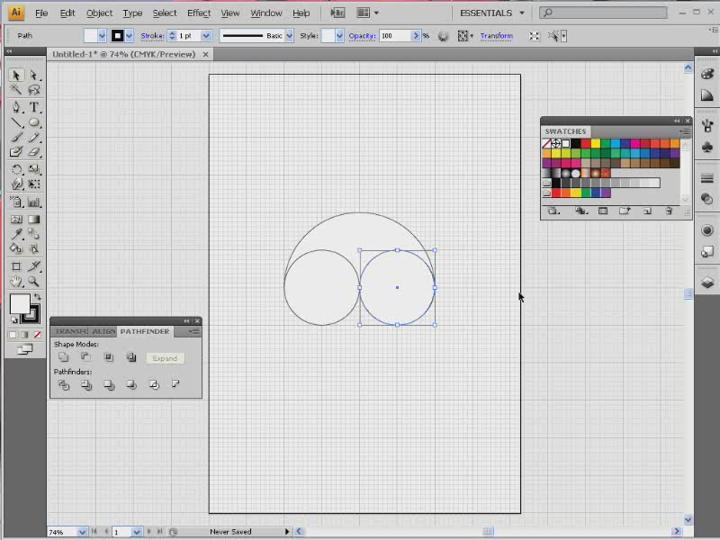The height and width of the screenshot is (540, 720).
Task: Open the stroke color dropdown in control bar
Action: tap(129, 35)
